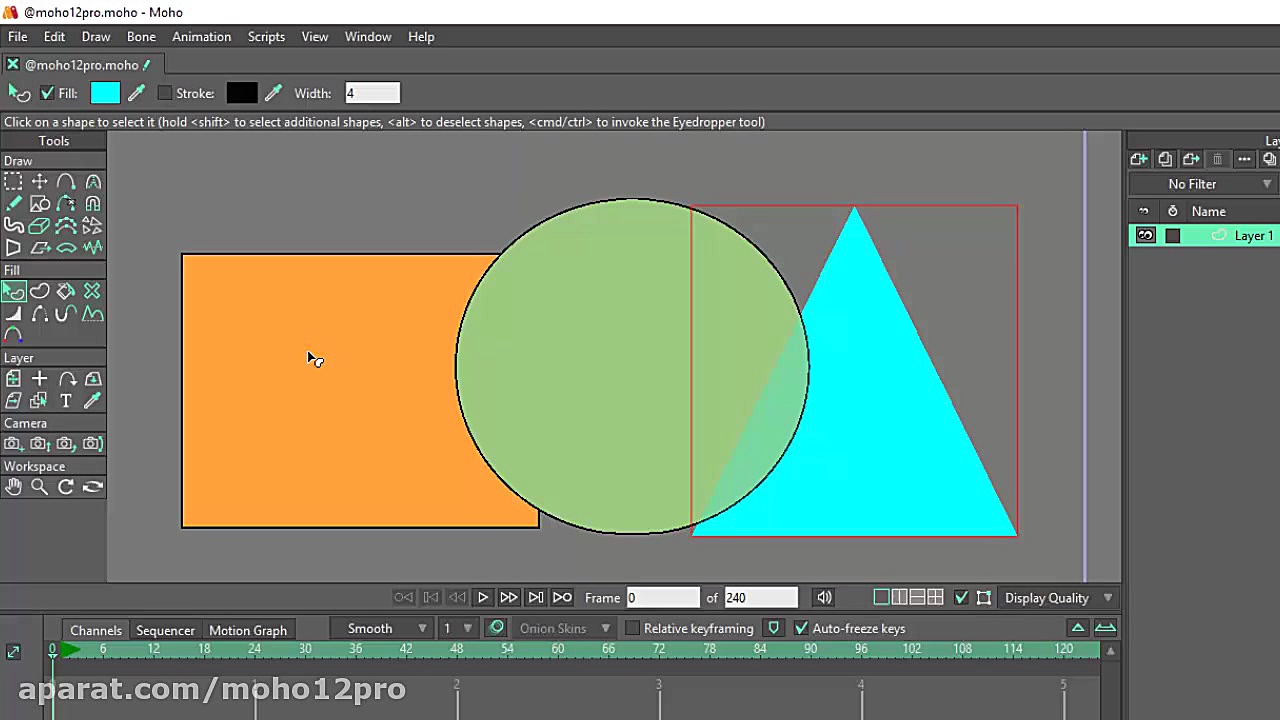Viewport: 1280px width, 720px height.
Task: Click the current Frame number field
Action: pos(662,598)
